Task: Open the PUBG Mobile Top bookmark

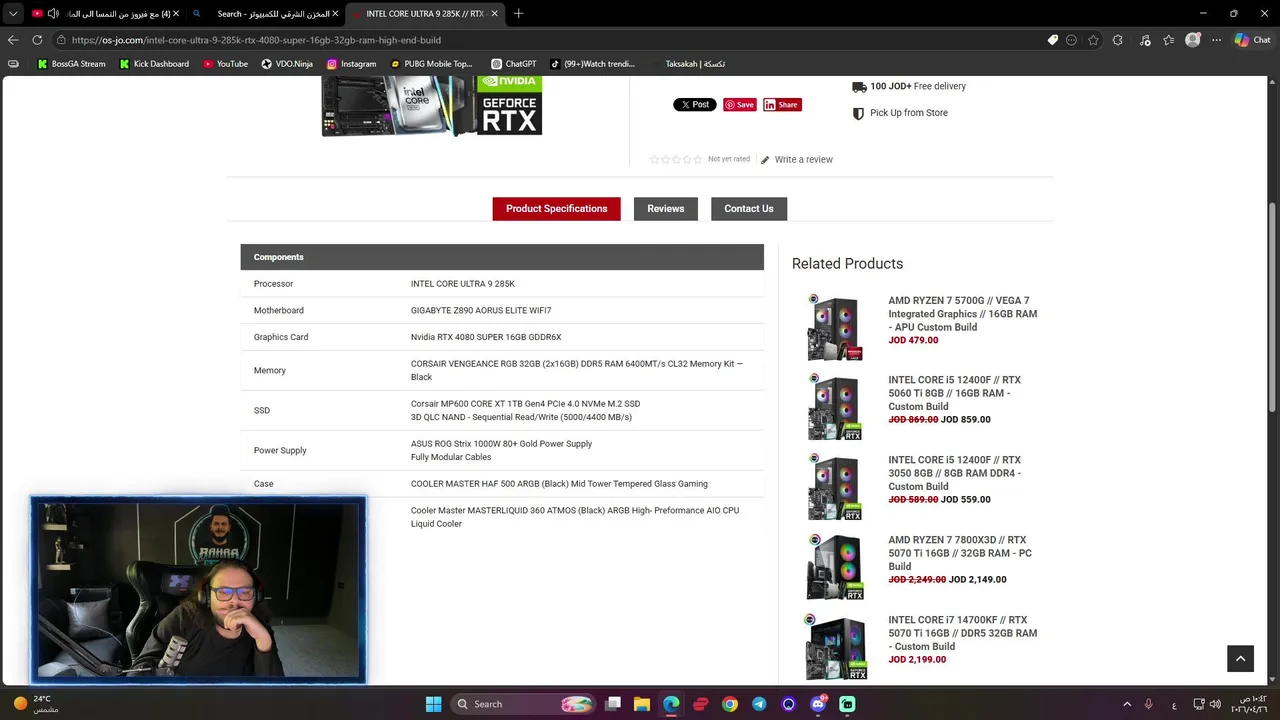Action: coord(431,64)
